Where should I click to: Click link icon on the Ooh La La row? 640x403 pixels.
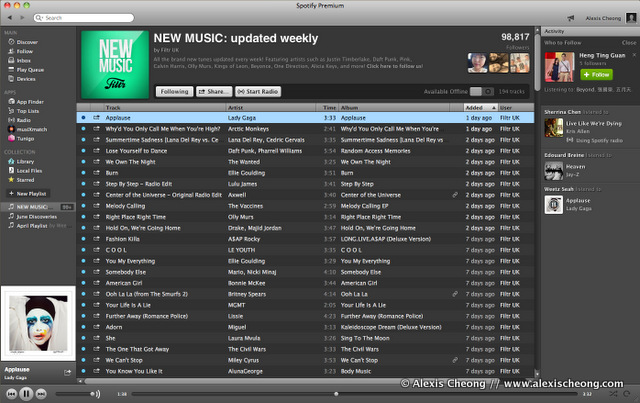click(x=455, y=294)
